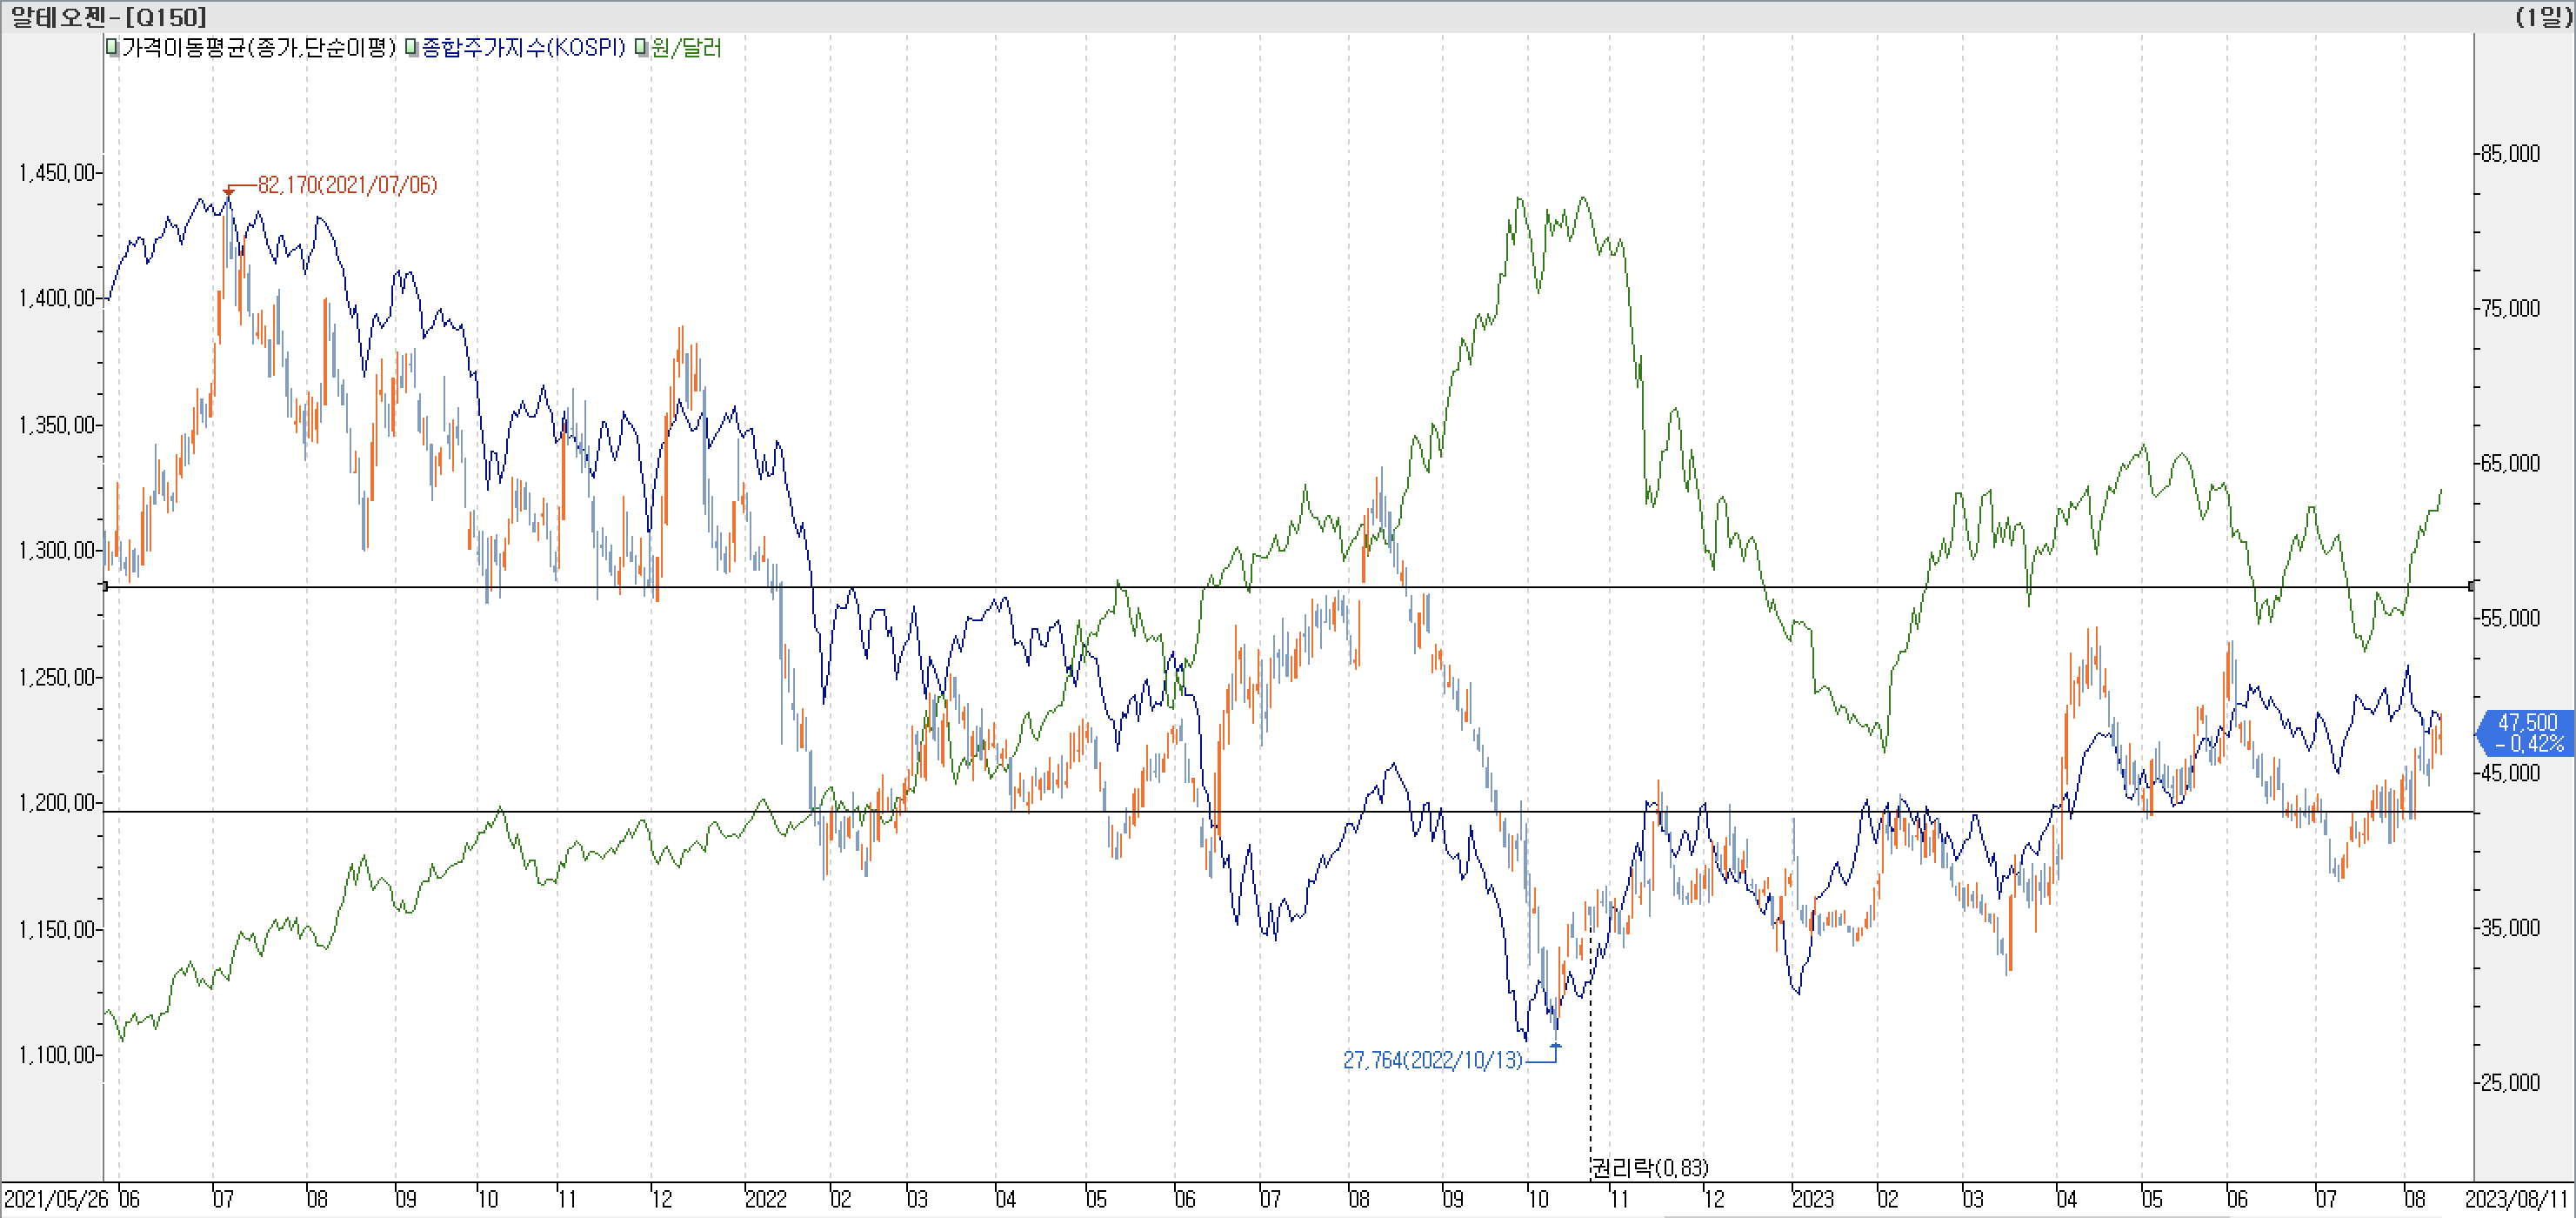Click the 2022 year label on time axis
The image size is (2576, 1218).
[x=766, y=1199]
